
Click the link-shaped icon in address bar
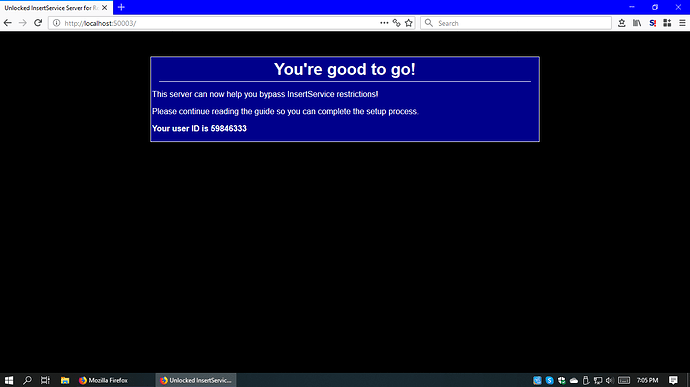pyautogui.click(x=396, y=23)
